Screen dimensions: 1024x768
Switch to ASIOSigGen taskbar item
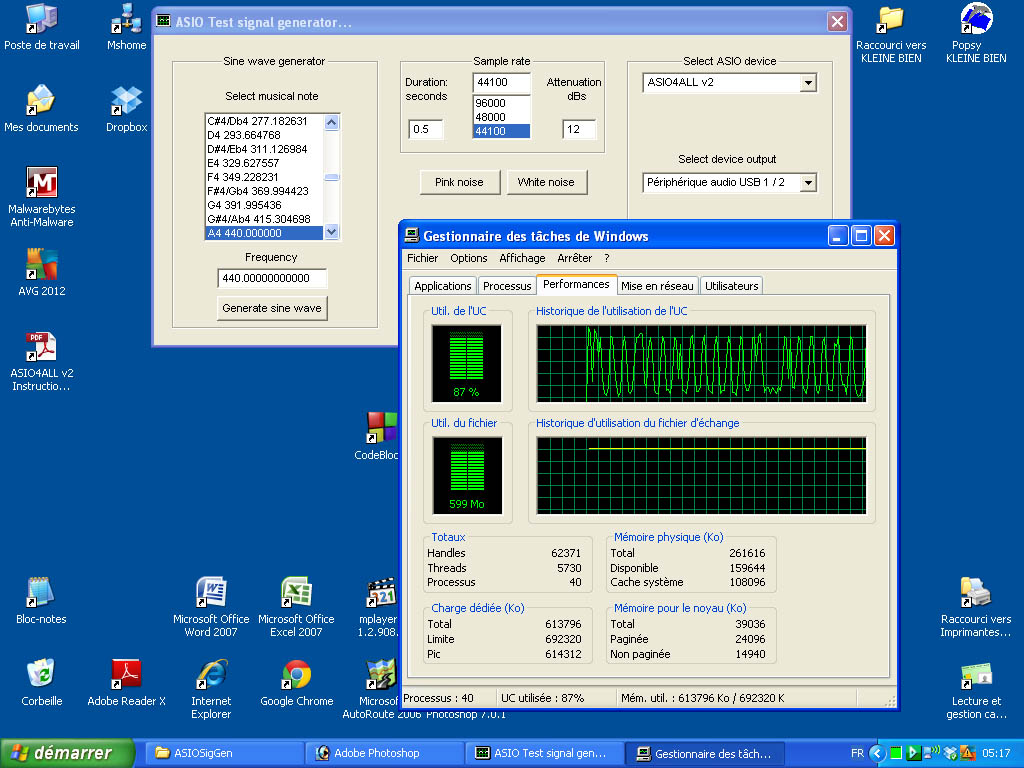[x=223, y=753]
